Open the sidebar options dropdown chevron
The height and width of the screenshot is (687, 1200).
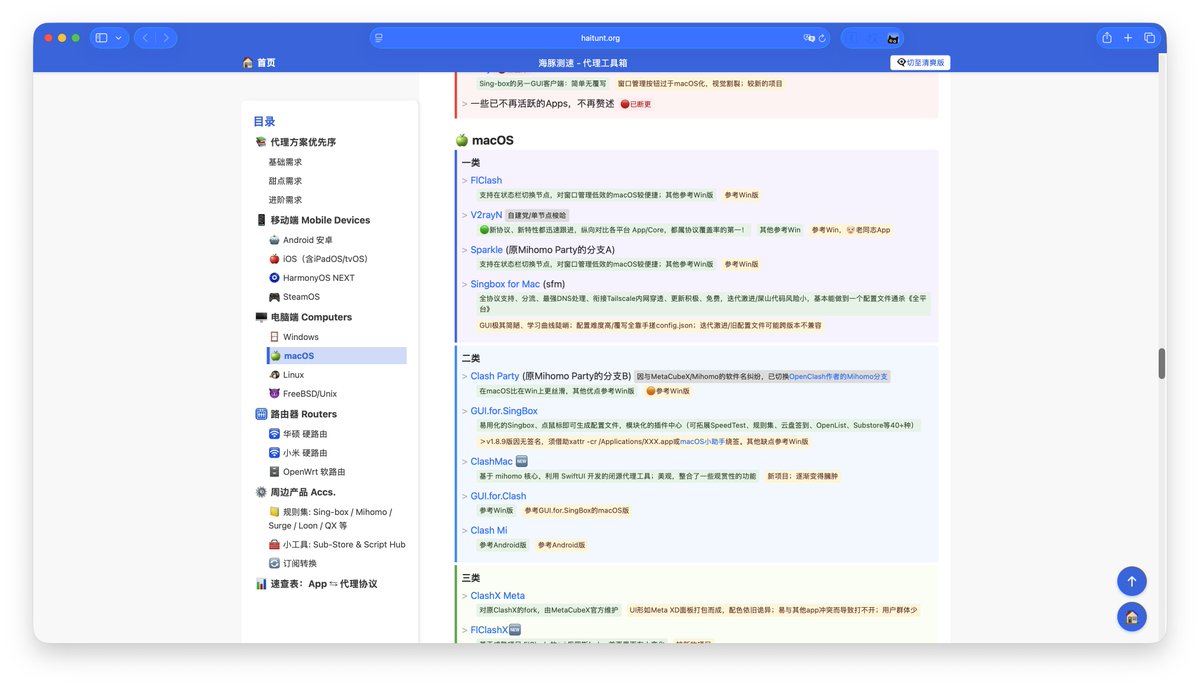click(119, 38)
